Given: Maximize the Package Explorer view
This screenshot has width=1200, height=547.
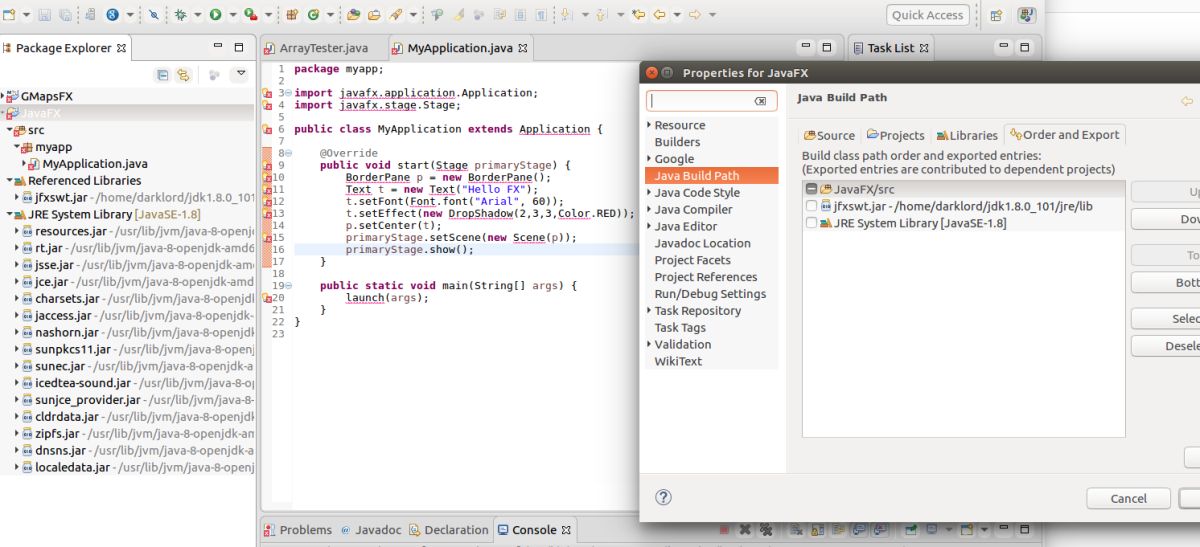Looking at the screenshot, I should 238,47.
